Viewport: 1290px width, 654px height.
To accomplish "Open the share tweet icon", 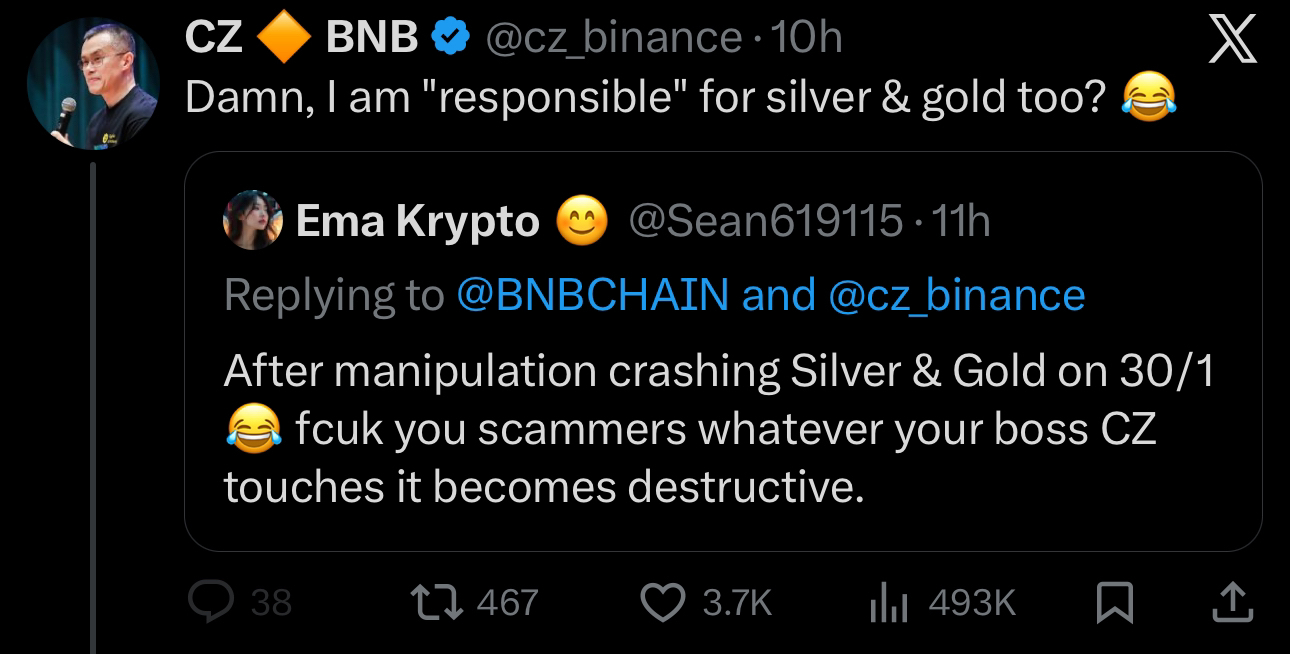I will 1232,601.
